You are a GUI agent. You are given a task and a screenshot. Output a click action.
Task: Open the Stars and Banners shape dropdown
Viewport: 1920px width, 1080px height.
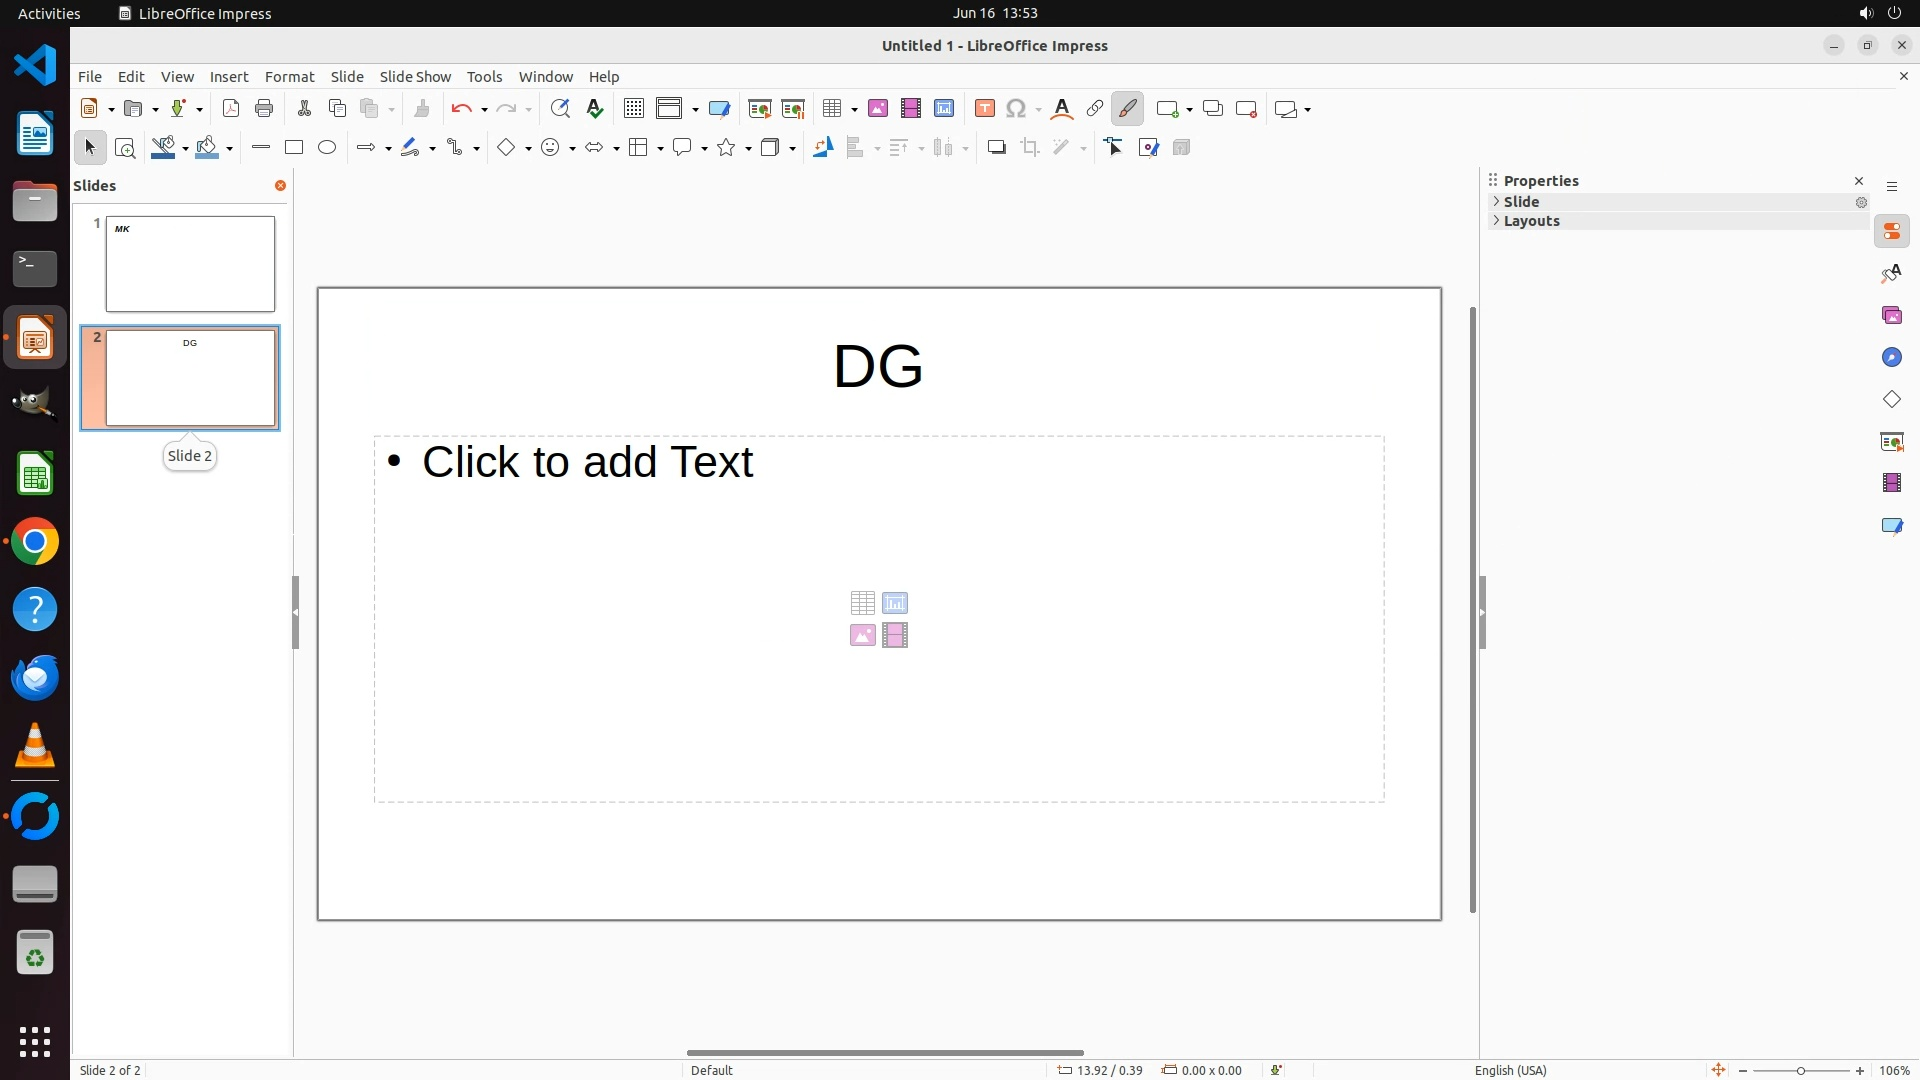pos(748,149)
